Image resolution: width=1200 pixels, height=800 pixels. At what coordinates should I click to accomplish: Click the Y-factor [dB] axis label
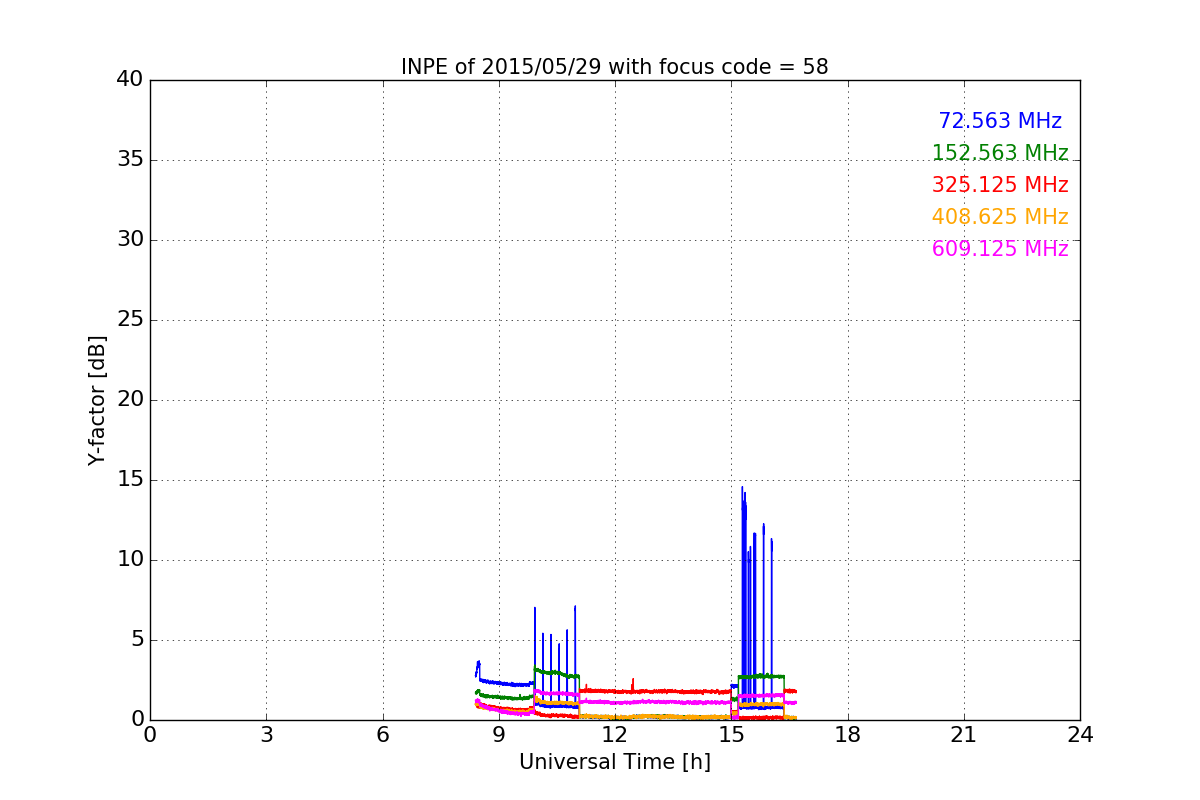97,400
